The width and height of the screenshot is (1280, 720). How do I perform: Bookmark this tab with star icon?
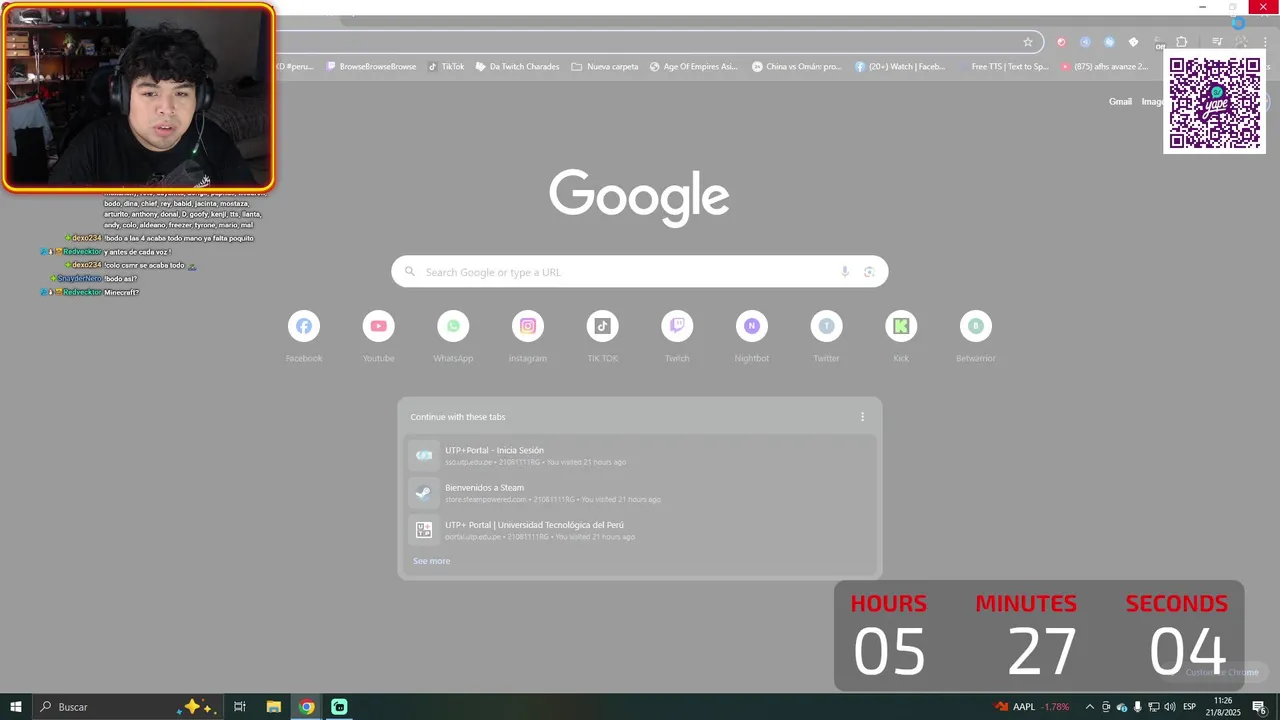click(1027, 42)
